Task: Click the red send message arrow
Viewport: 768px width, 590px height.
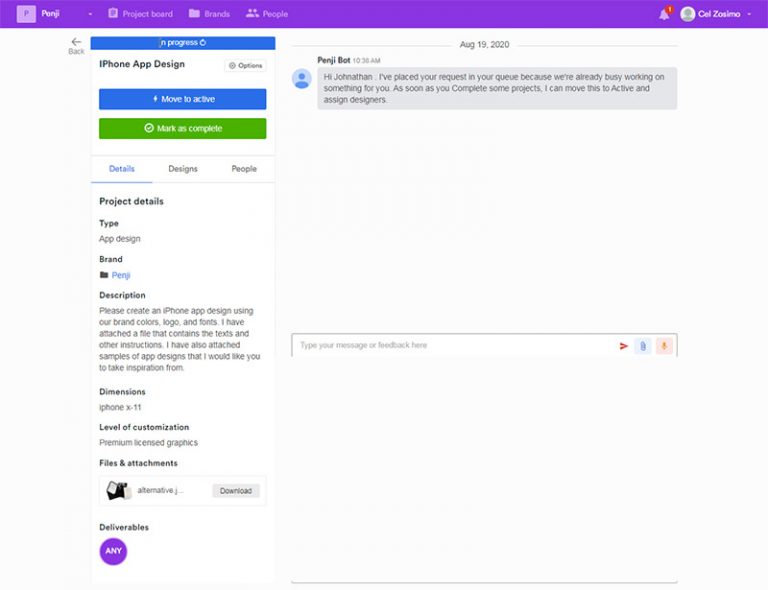Action: (x=624, y=346)
